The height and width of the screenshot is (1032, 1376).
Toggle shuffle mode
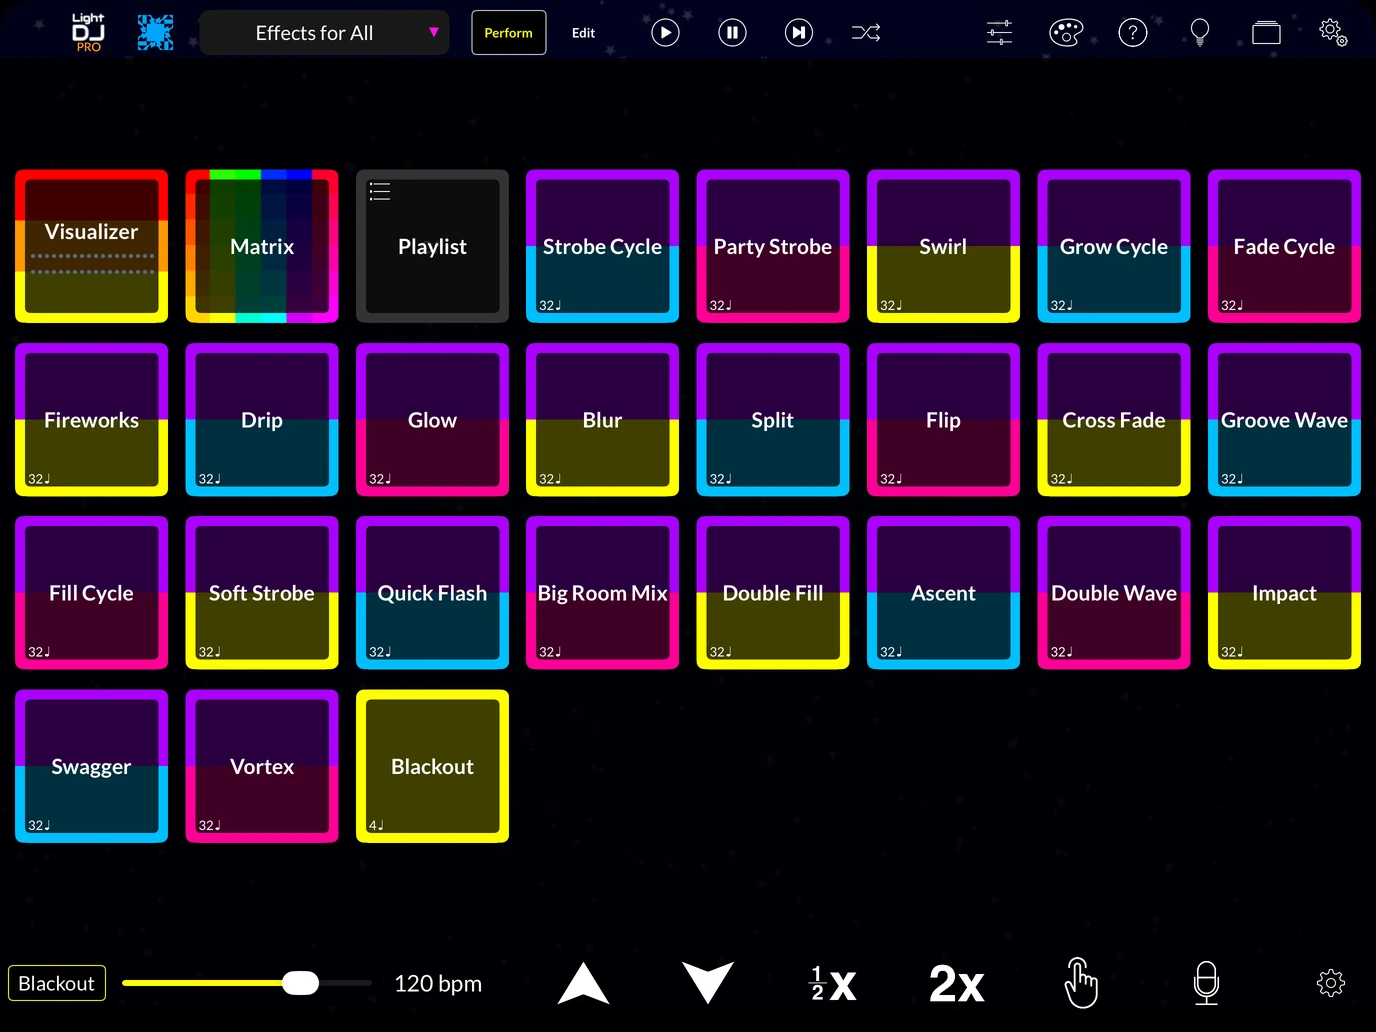point(866,33)
